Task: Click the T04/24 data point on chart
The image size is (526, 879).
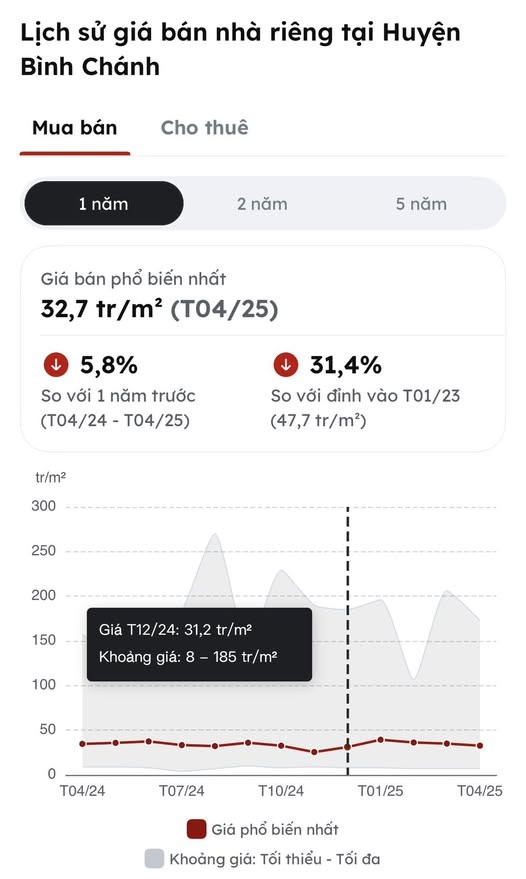Action: tap(82, 744)
